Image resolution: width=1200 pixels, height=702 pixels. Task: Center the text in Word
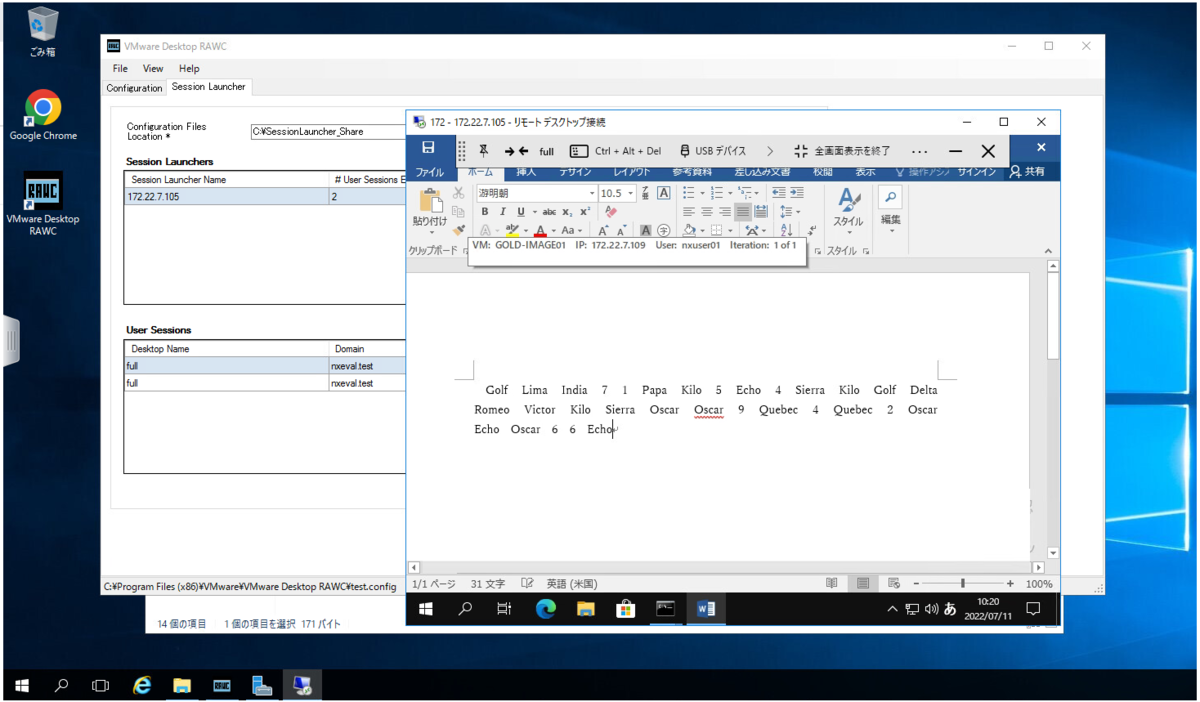tap(707, 212)
